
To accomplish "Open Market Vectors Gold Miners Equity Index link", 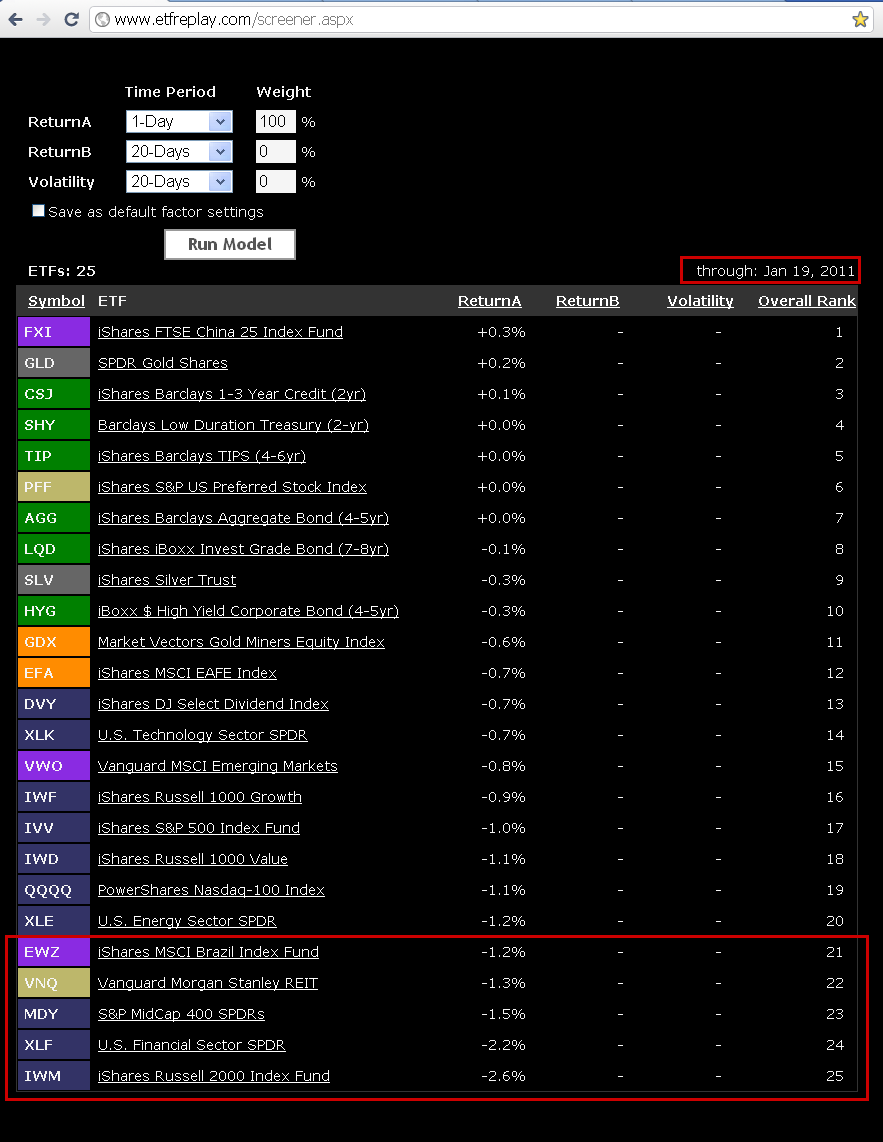I will [241, 642].
